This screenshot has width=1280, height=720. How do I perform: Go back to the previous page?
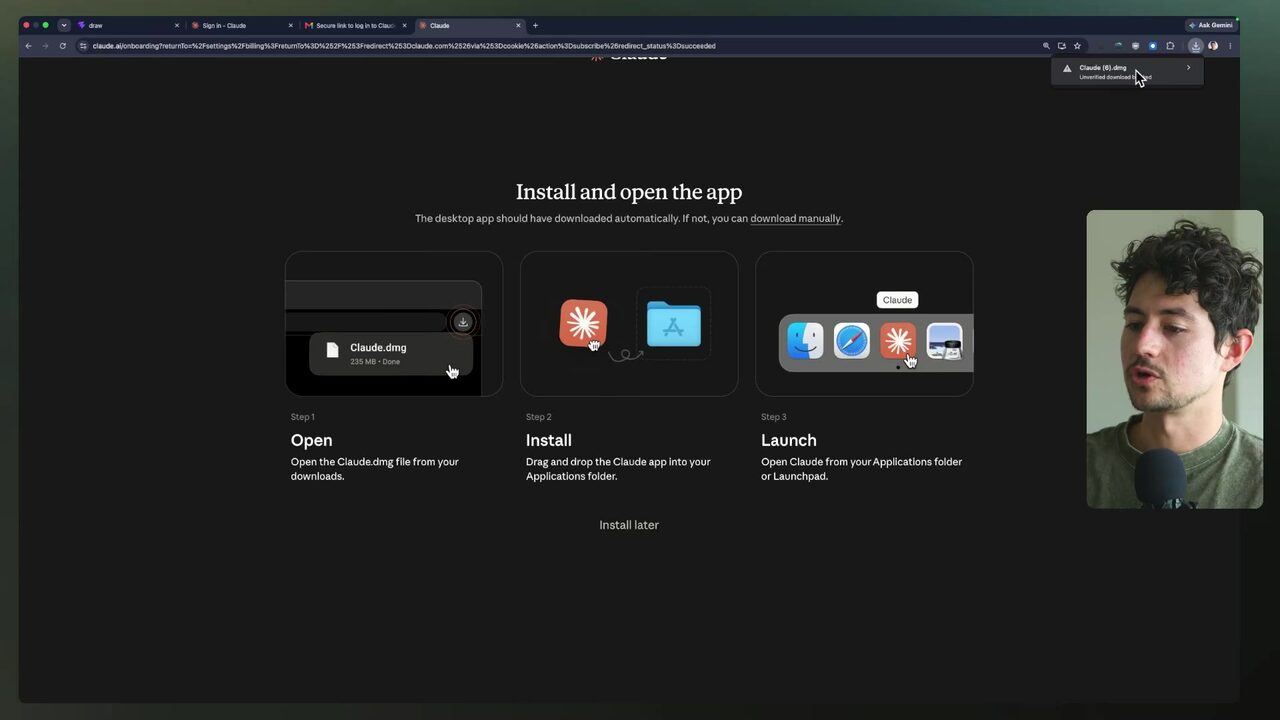[x=28, y=46]
